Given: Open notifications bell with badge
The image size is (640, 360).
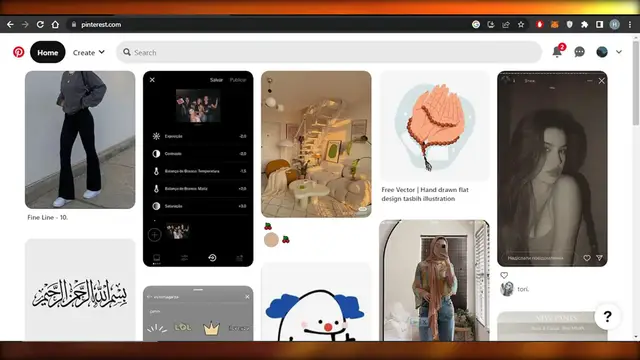Looking at the screenshot, I should click(x=558, y=51).
